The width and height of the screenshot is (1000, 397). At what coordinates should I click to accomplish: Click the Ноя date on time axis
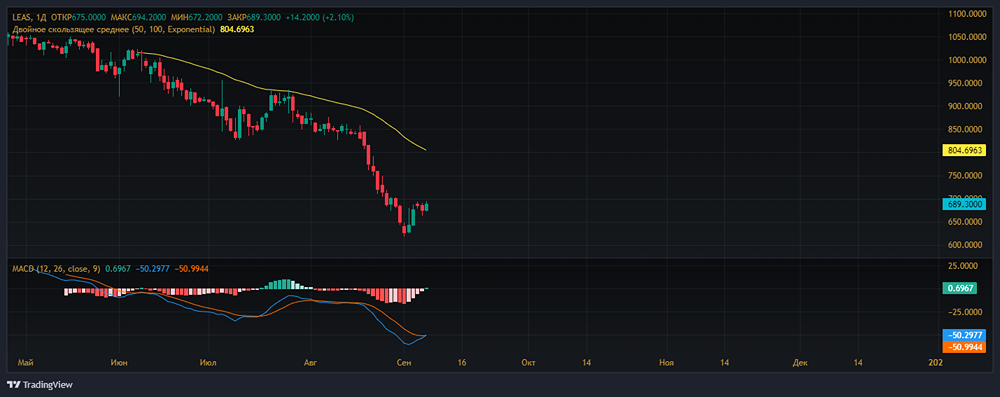point(666,363)
